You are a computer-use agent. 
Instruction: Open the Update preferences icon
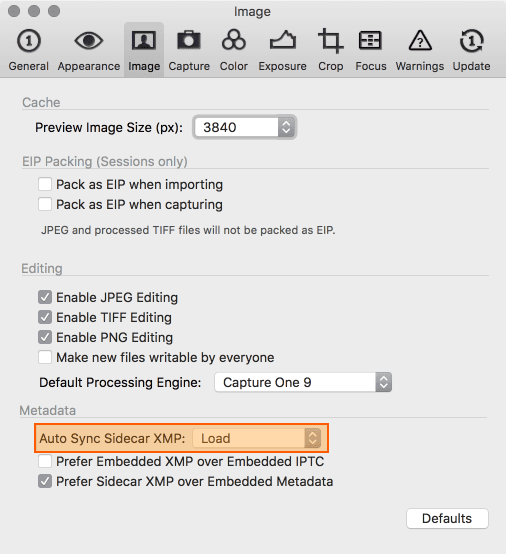[x=471, y=41]
